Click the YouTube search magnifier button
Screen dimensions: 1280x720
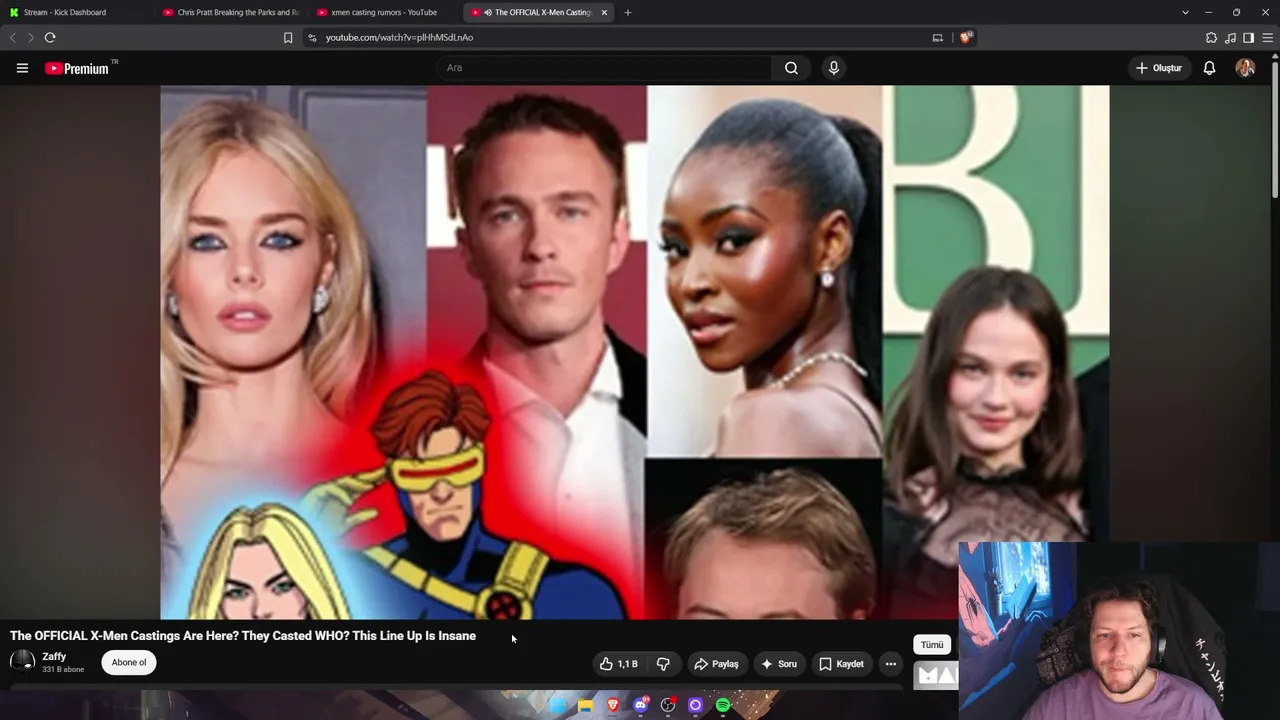pyautogui.click(x=791, y=68)
